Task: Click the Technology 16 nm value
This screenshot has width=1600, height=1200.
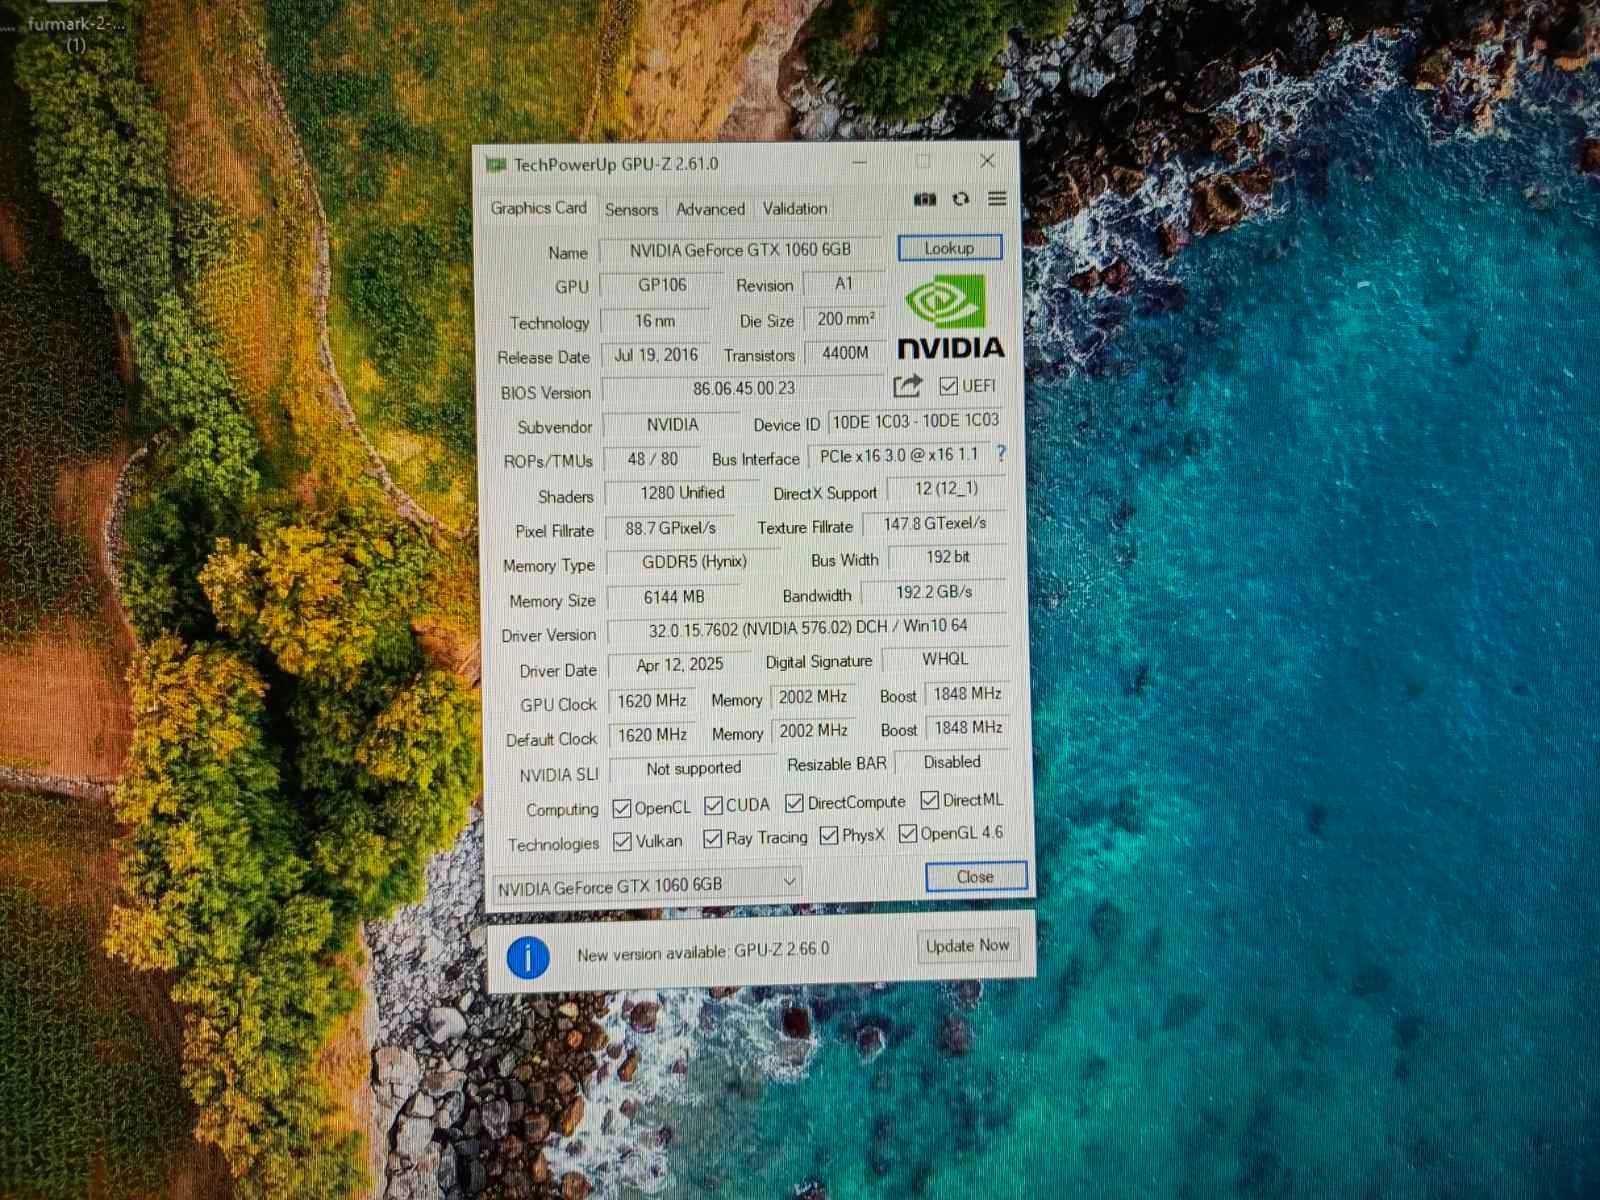Action: tap(655, 321)
